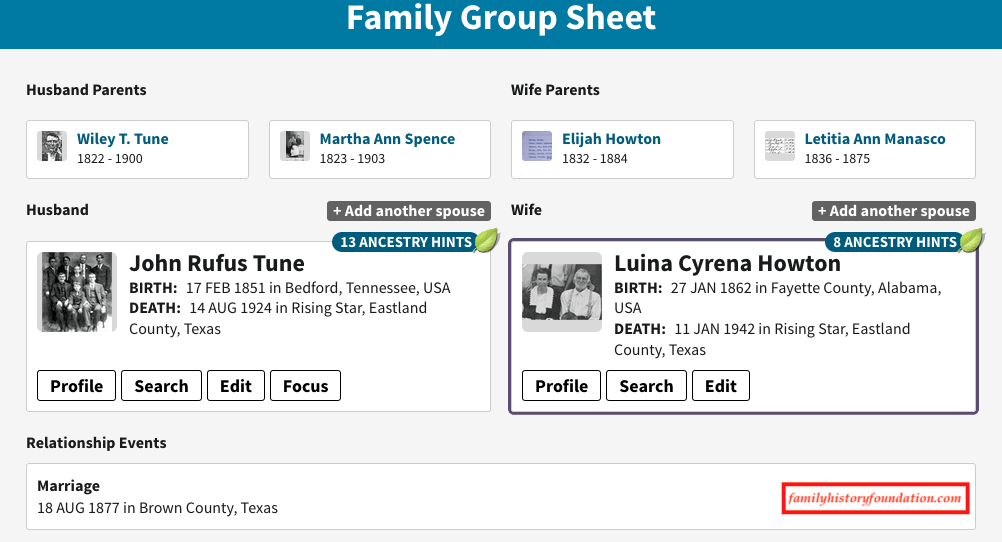Click the green leaf hint icon for John Rufus Tune

pyautogui.click(x=486, y=241)
